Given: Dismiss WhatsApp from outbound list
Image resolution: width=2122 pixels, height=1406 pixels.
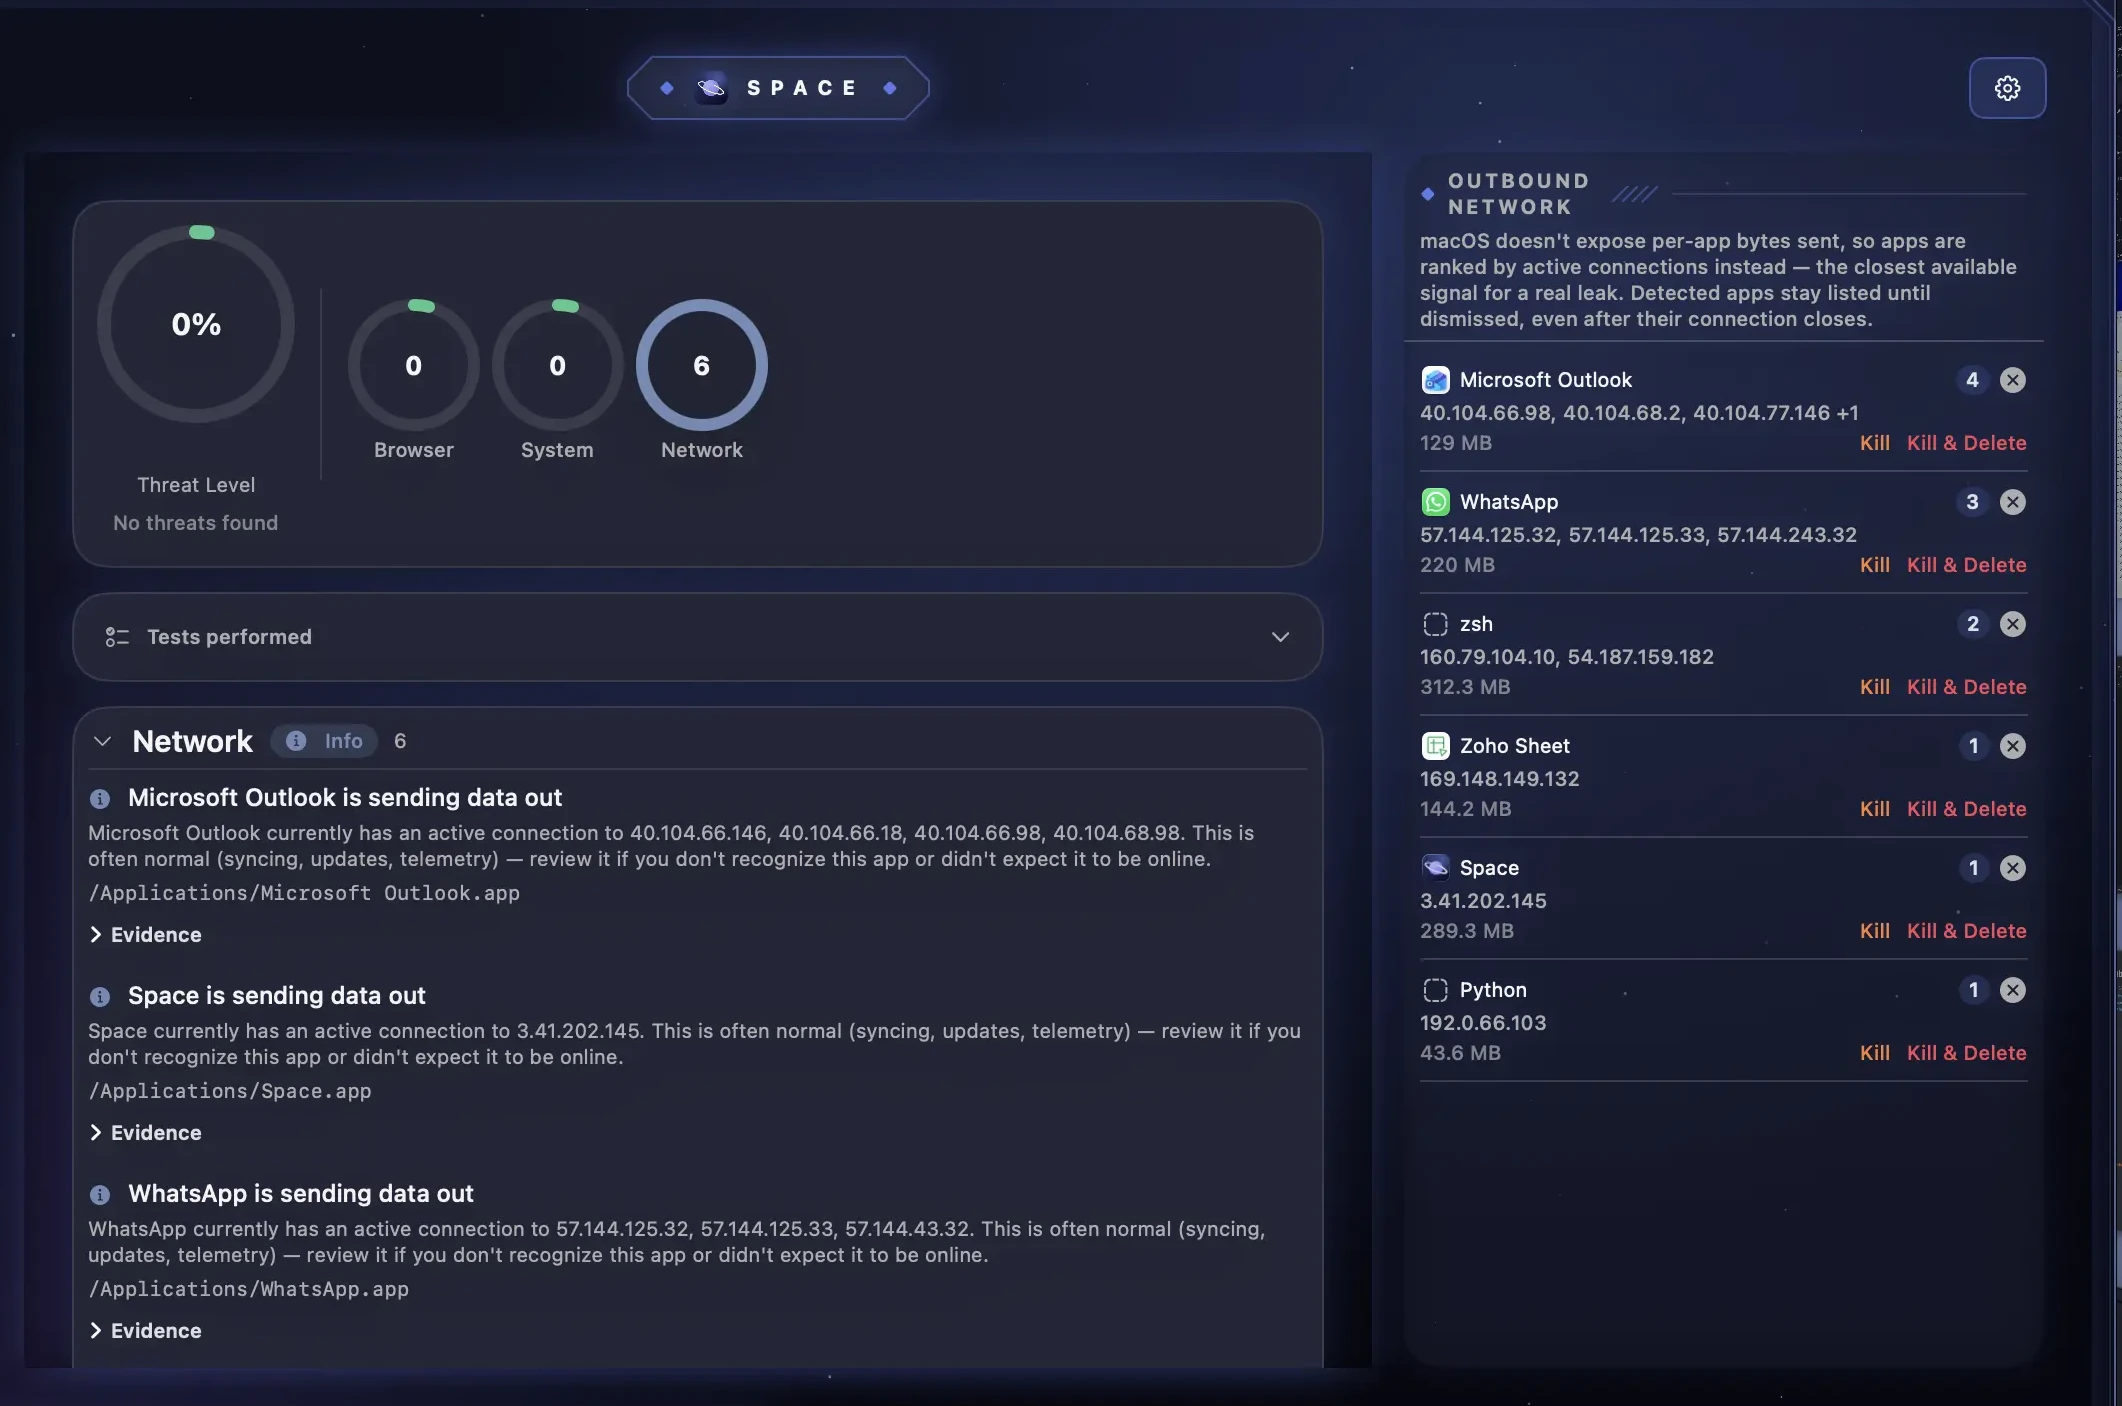Looking at the screenshot, I should pos(2012,502).
